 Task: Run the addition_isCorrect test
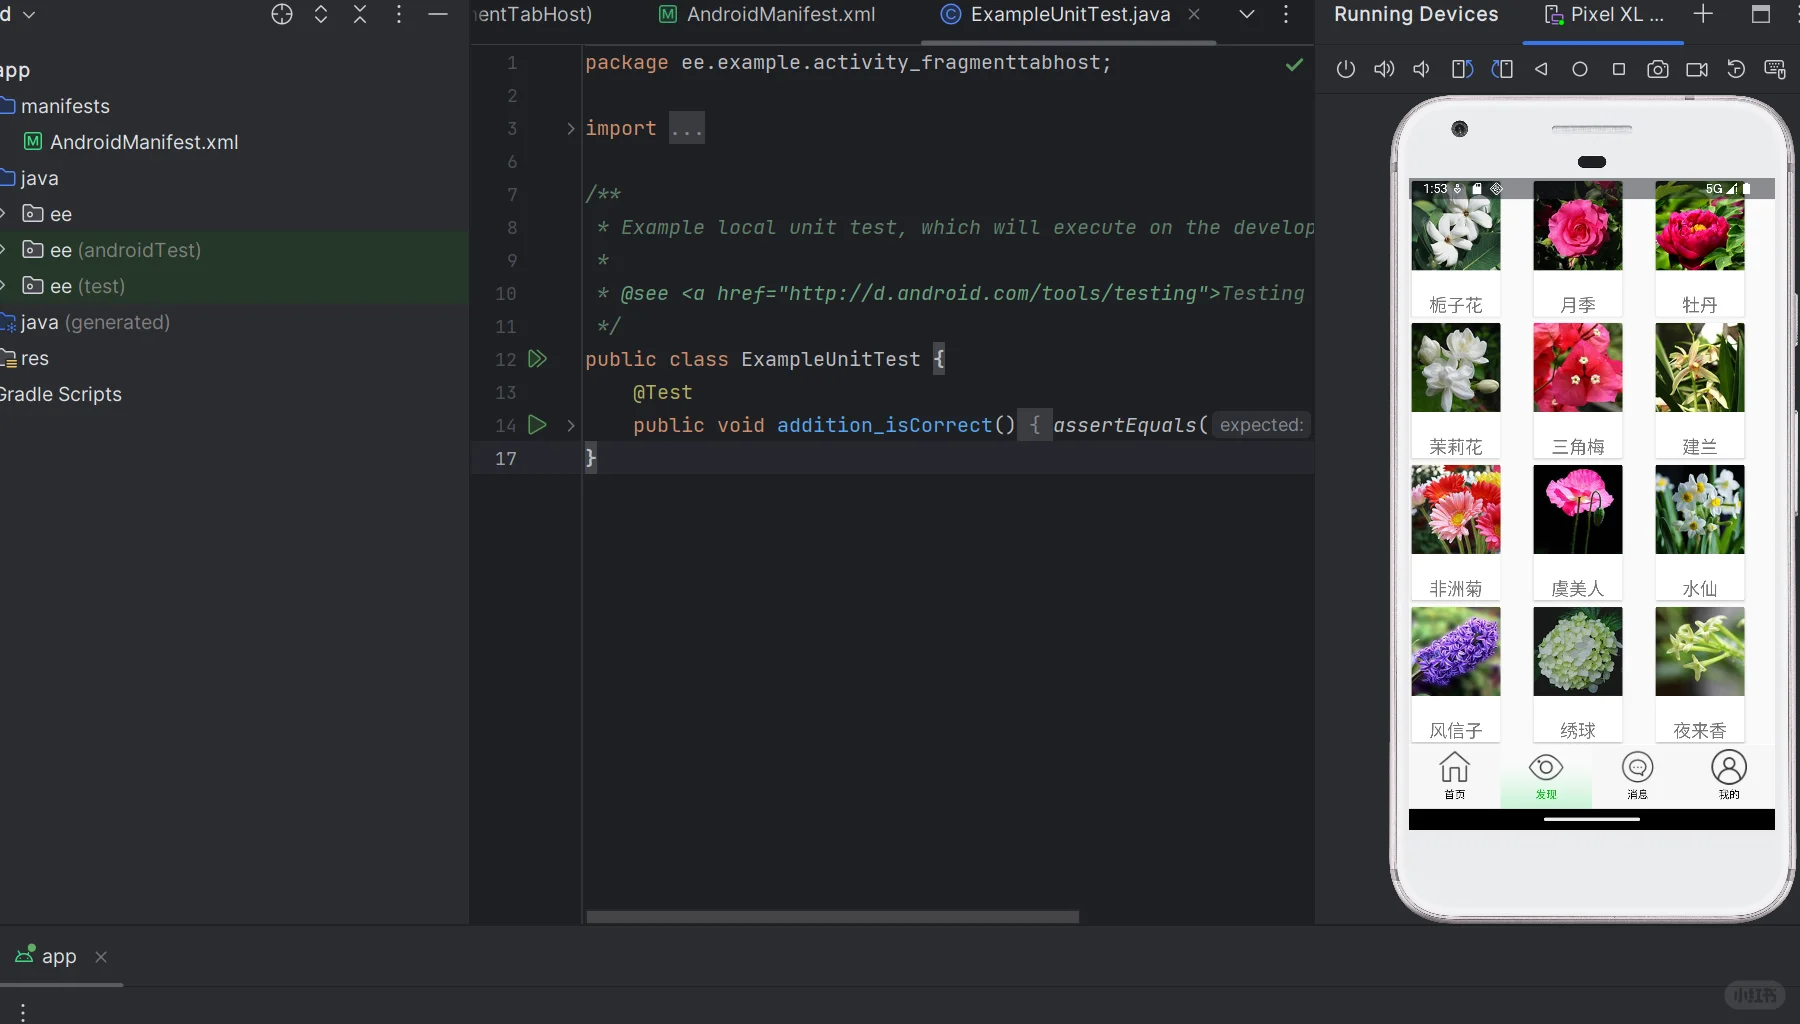tap(538, 425)
